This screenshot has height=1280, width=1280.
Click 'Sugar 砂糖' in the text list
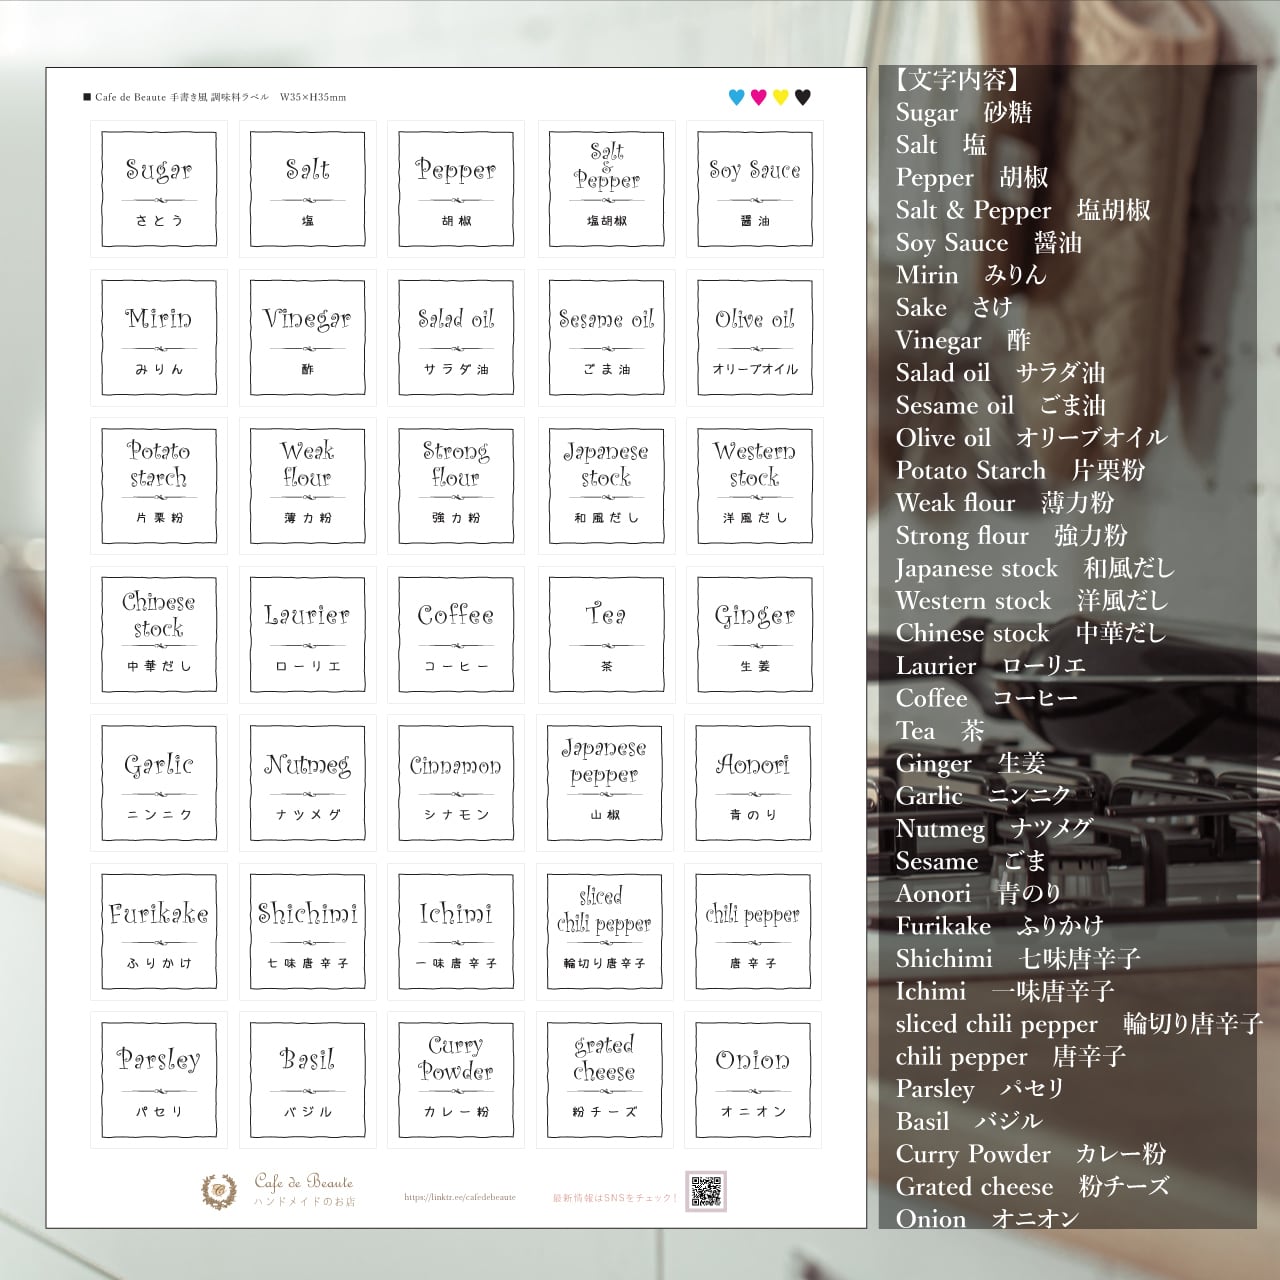964,112
